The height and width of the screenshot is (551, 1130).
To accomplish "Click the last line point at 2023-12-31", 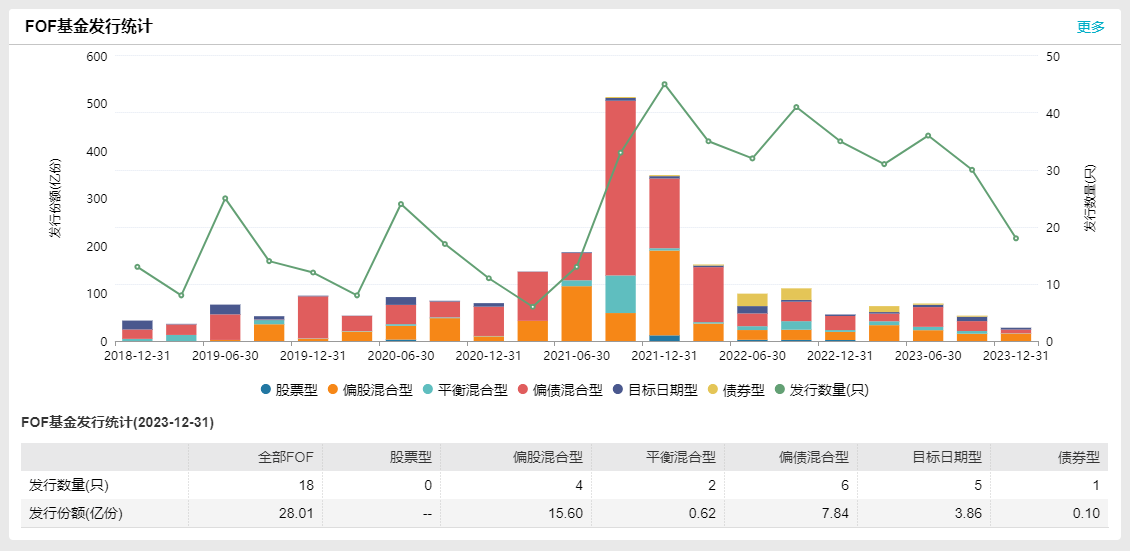I will coord(1015,238).
